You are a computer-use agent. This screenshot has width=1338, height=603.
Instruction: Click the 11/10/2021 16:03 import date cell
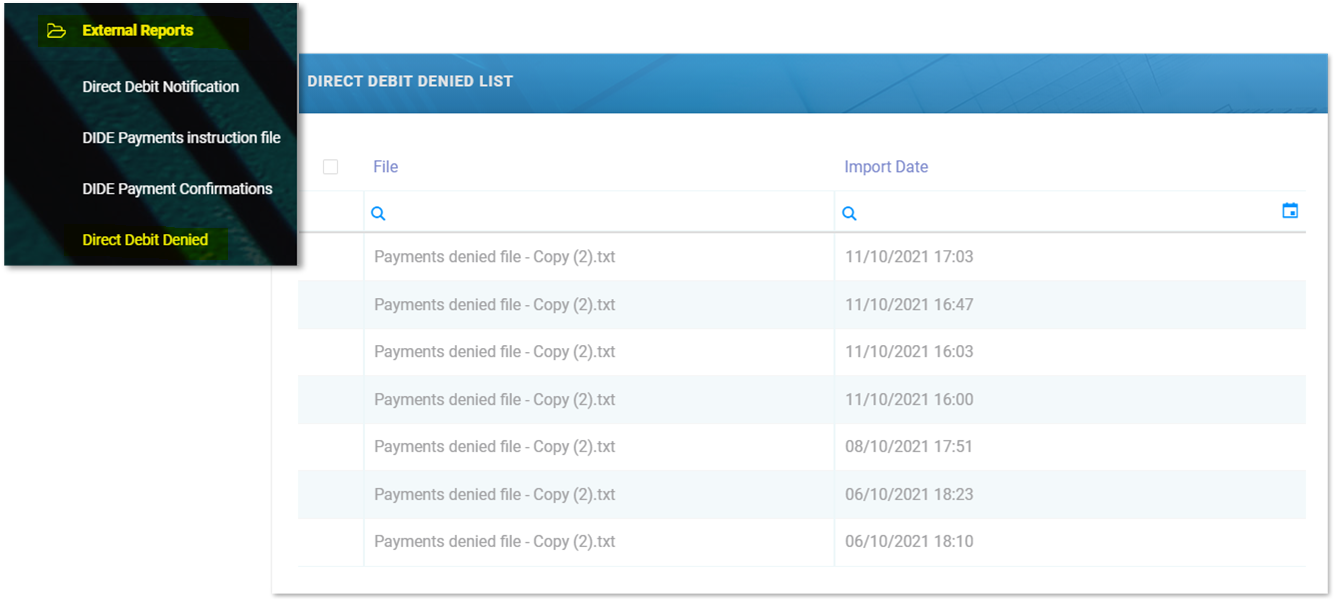pos(908,352)
